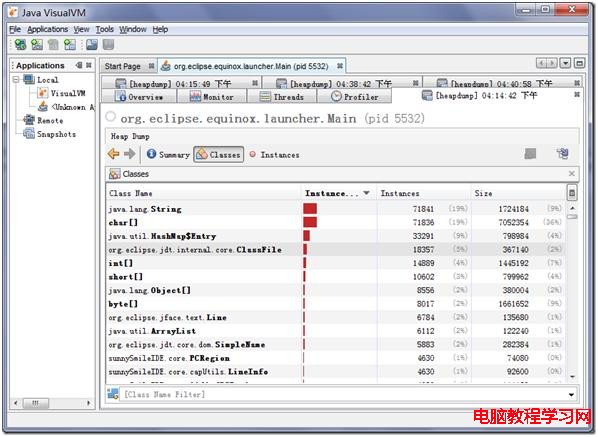Viewport: 598px width, 437px height.
Task: Close the Applications panel
Action: pyautogui.click(x=88, y=65)
